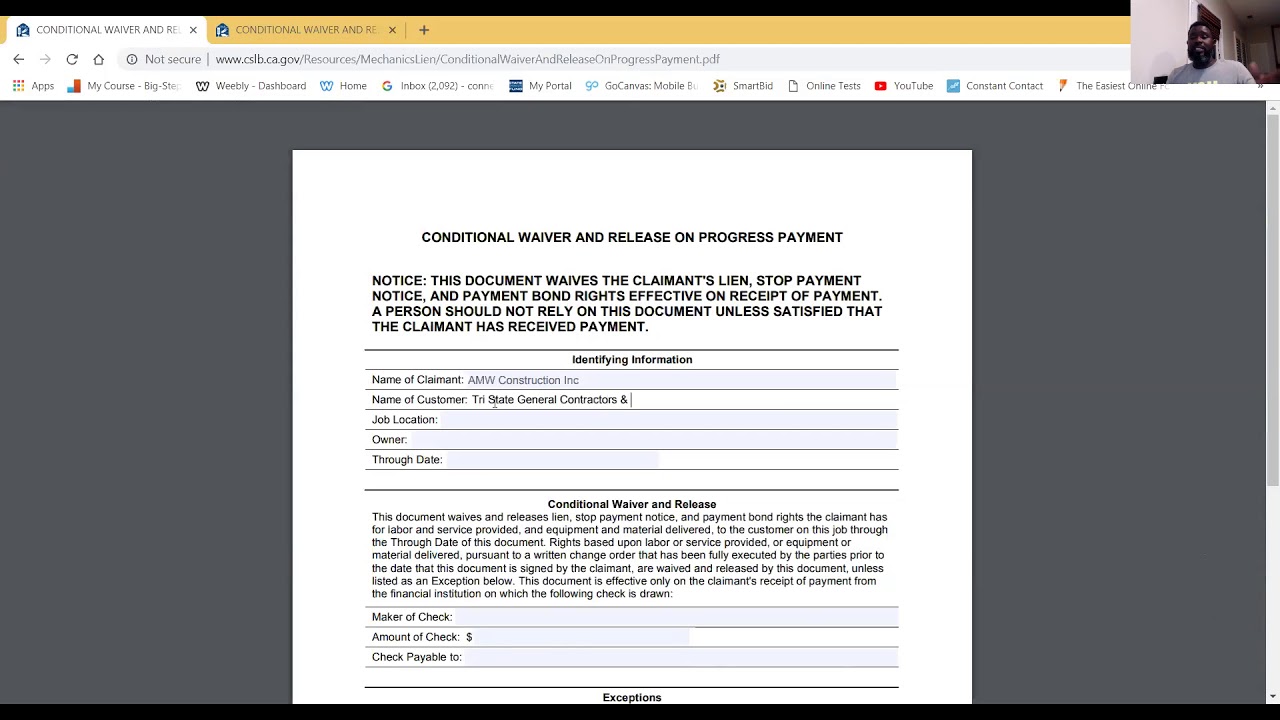Open a new tab with plus button
1280x720 pixels.
click(x=424, y=30)
